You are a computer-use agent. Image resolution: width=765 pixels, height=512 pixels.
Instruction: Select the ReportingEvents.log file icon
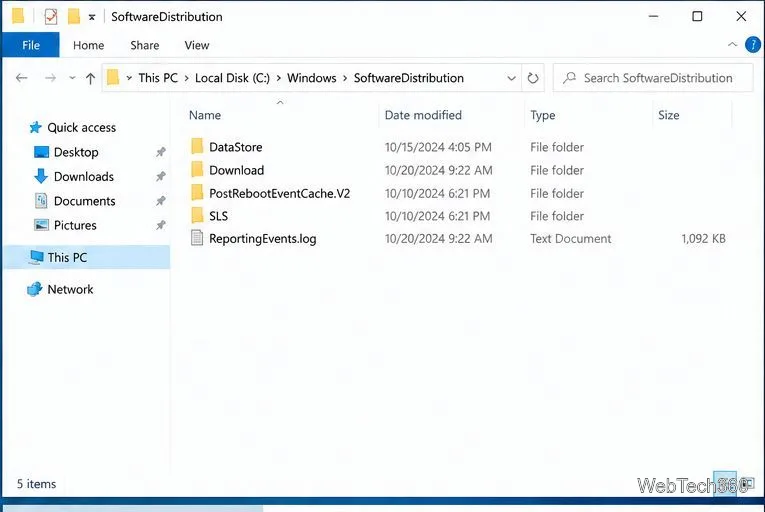[197, 238]
